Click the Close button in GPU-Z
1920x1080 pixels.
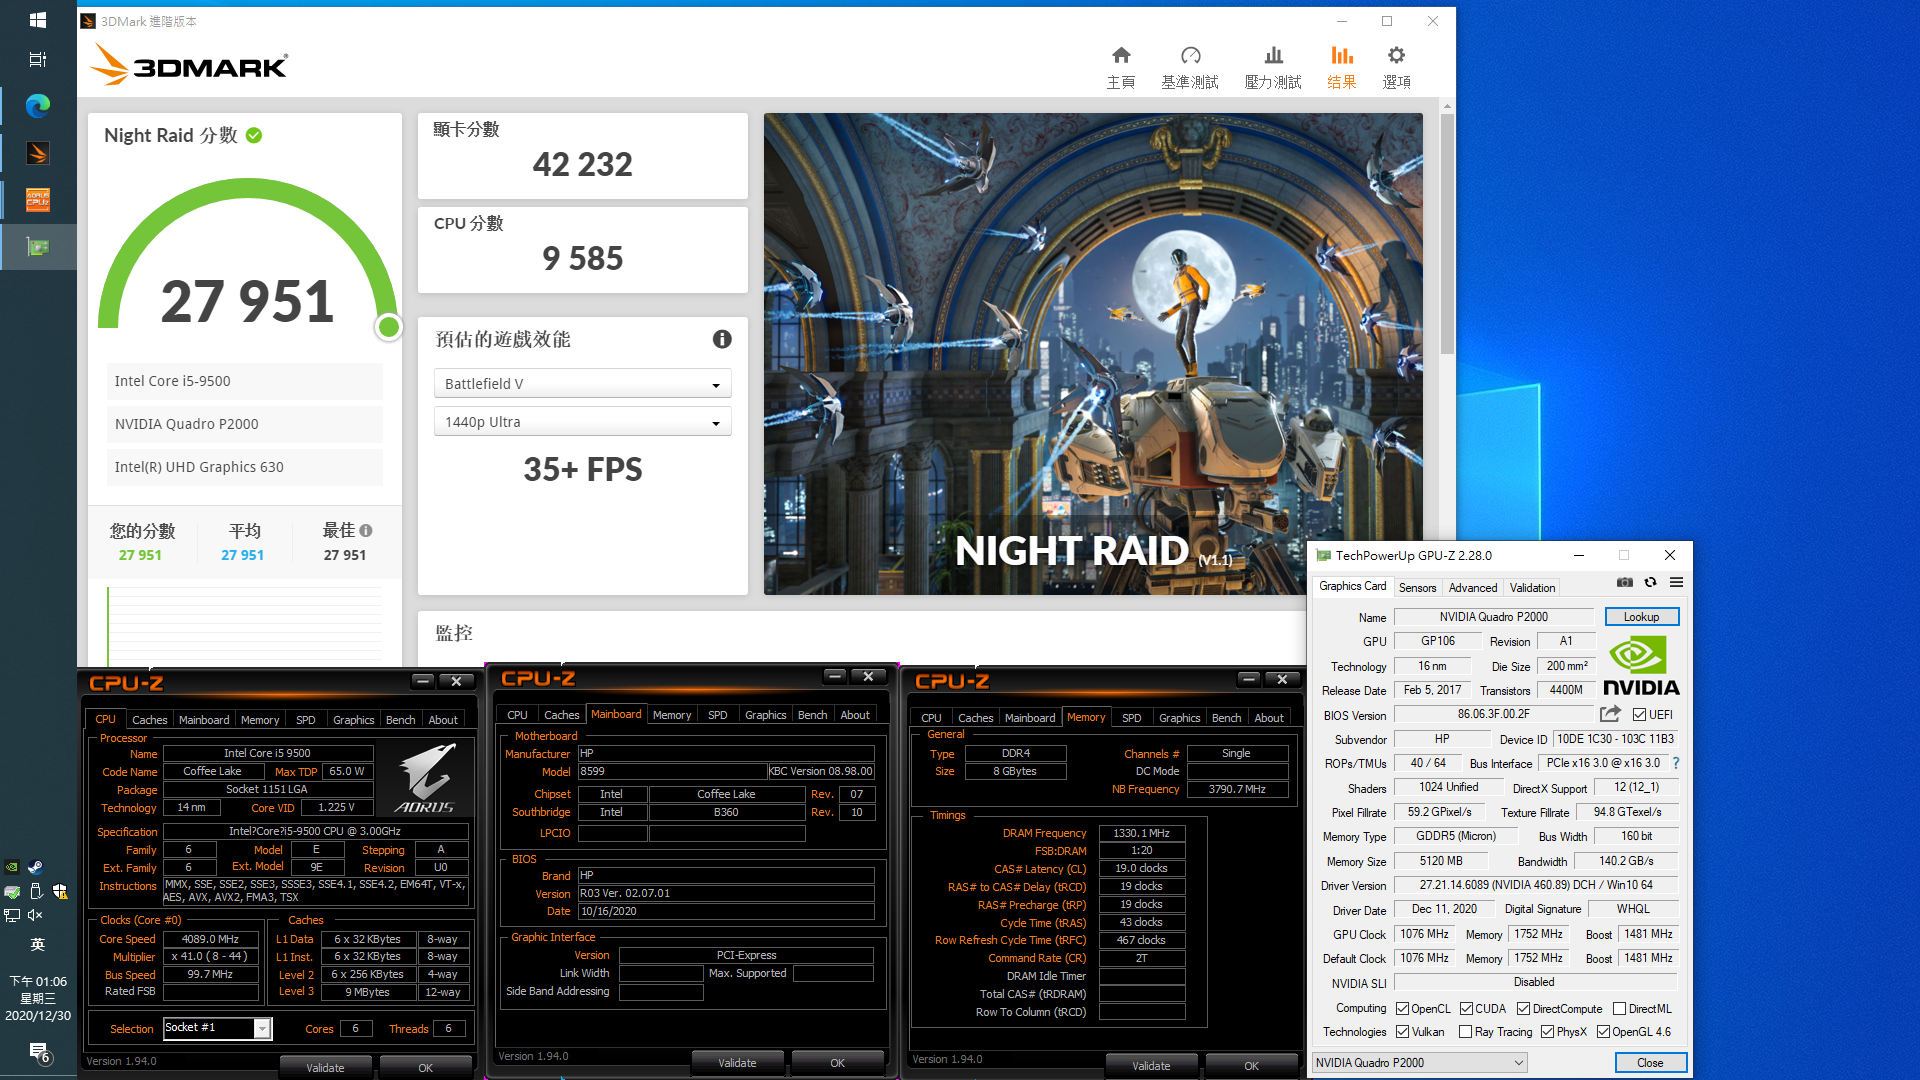pyautogui.click(x=1650, y=1063)
